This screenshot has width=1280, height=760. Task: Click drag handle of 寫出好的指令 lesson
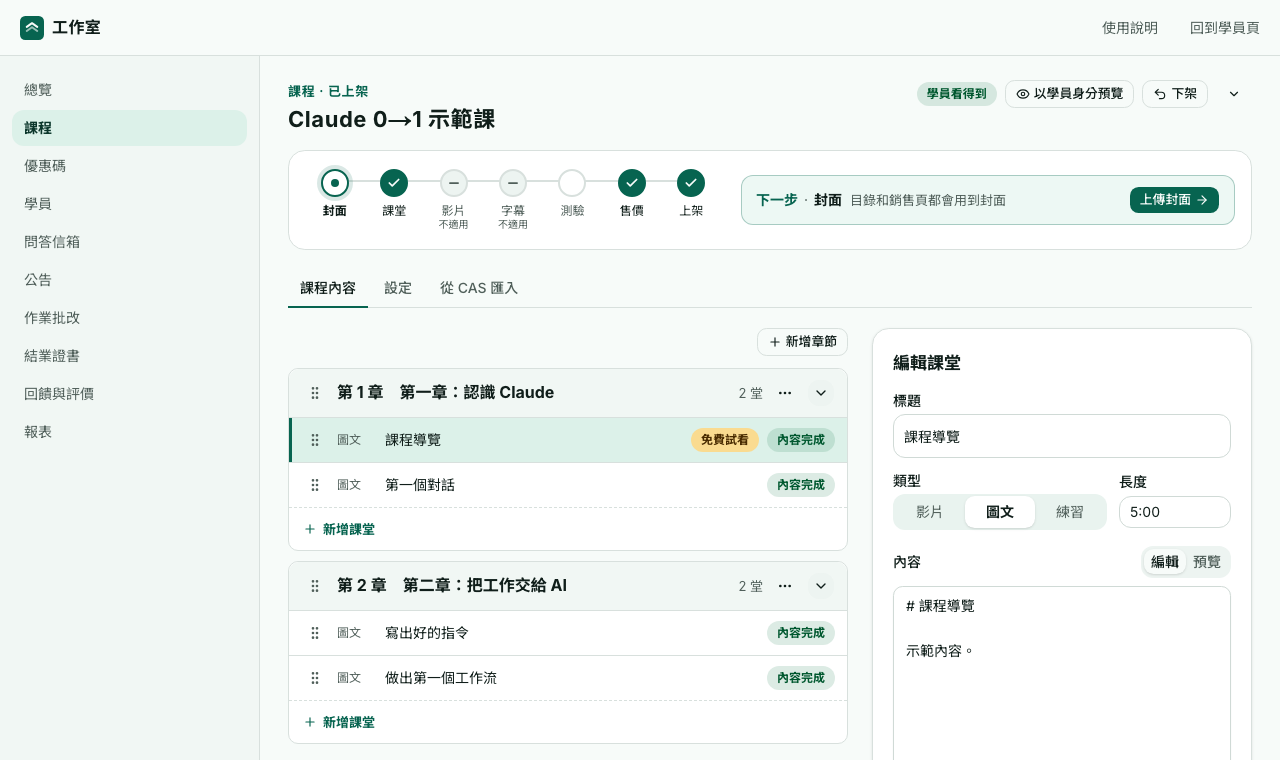(x=315, y=633)
